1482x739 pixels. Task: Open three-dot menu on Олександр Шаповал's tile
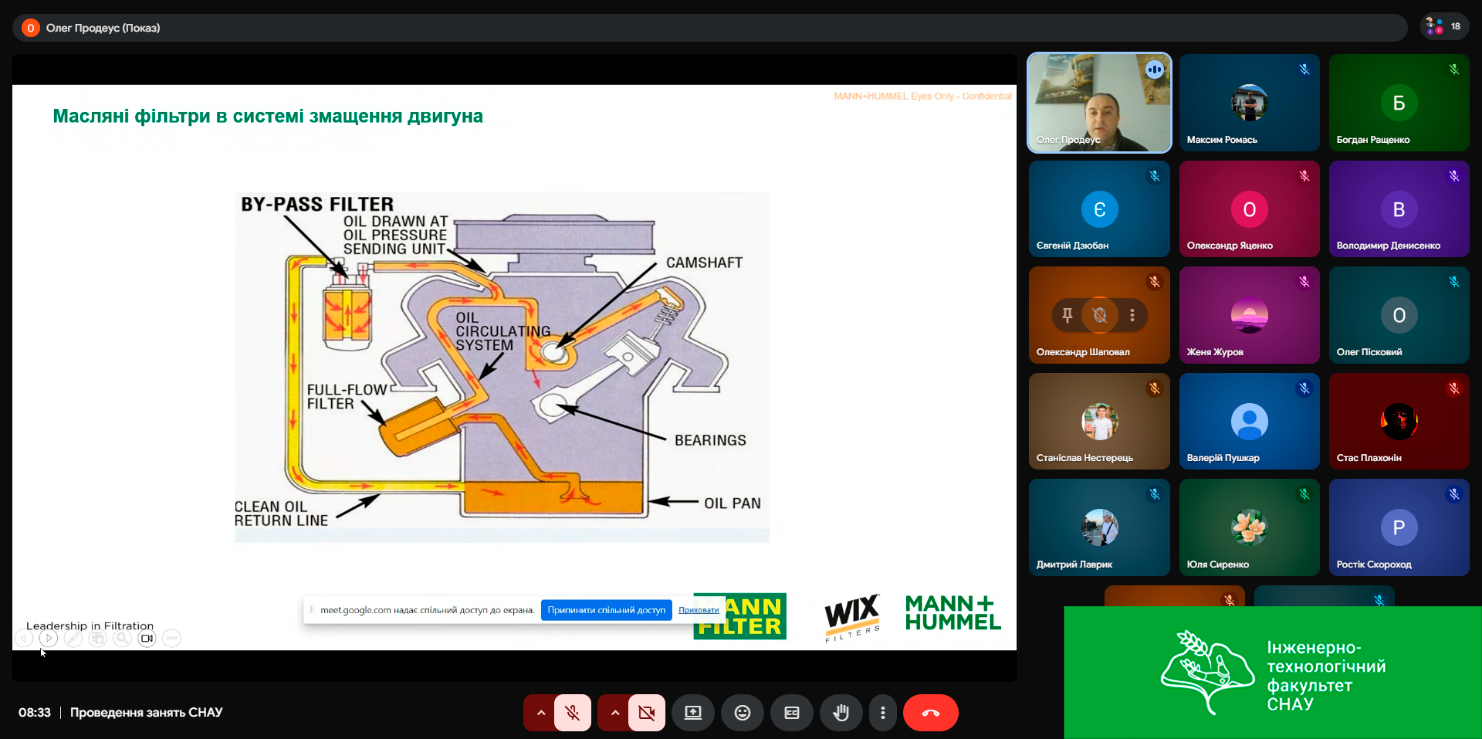(x=1132, y=315)
